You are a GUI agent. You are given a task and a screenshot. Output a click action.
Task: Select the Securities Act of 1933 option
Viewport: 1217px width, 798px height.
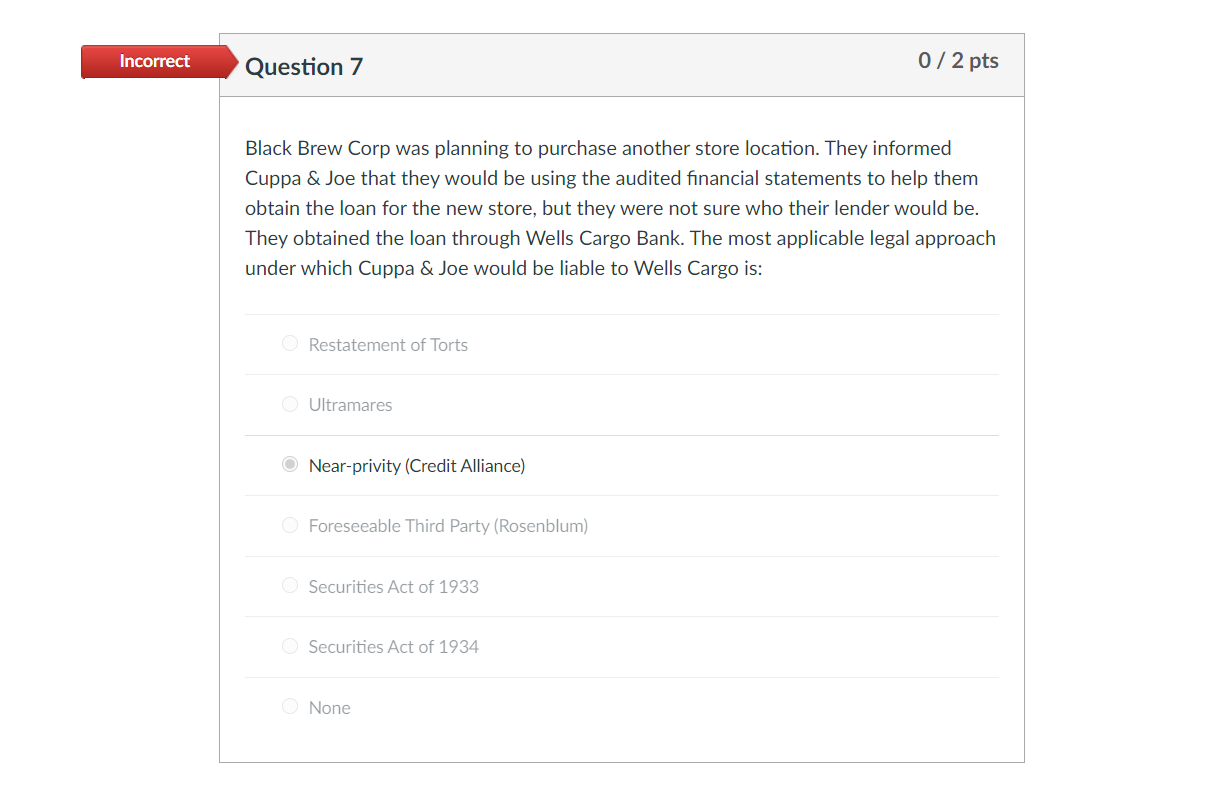[x=290, y=585]
